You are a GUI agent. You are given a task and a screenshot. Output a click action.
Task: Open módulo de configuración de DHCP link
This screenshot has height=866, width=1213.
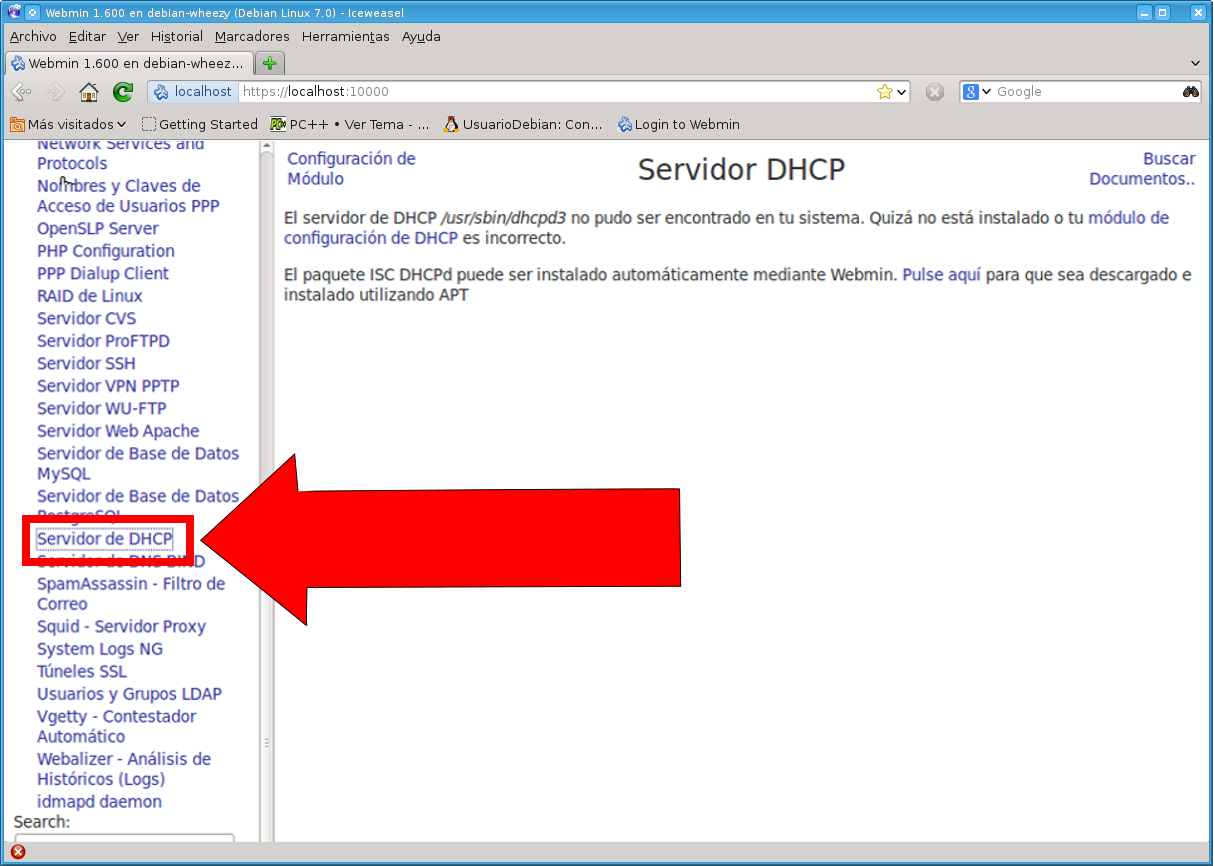[x=726, y=228]
